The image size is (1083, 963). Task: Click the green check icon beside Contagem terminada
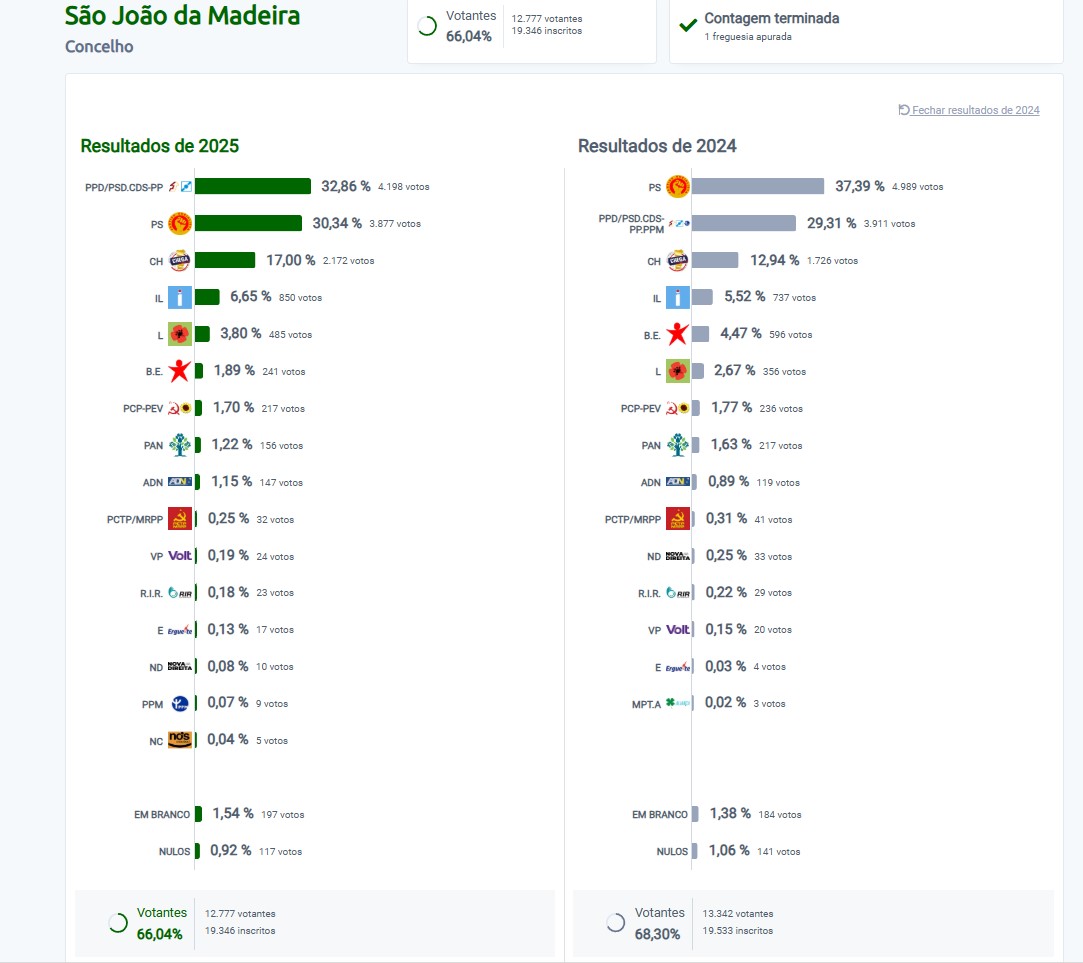(688, 26)
